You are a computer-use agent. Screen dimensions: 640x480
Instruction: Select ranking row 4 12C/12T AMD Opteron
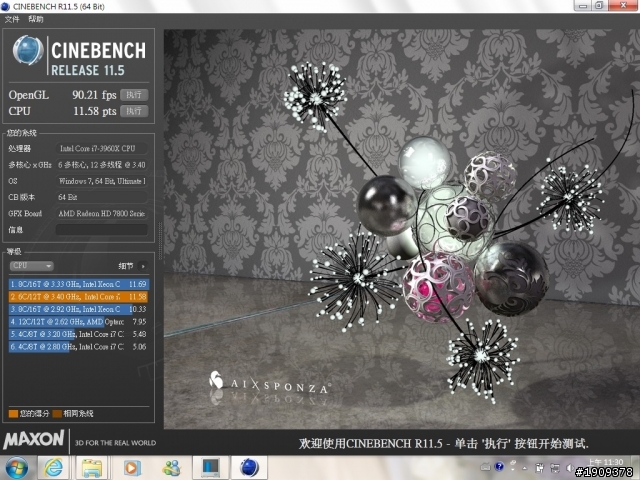(x=79, y=322)
